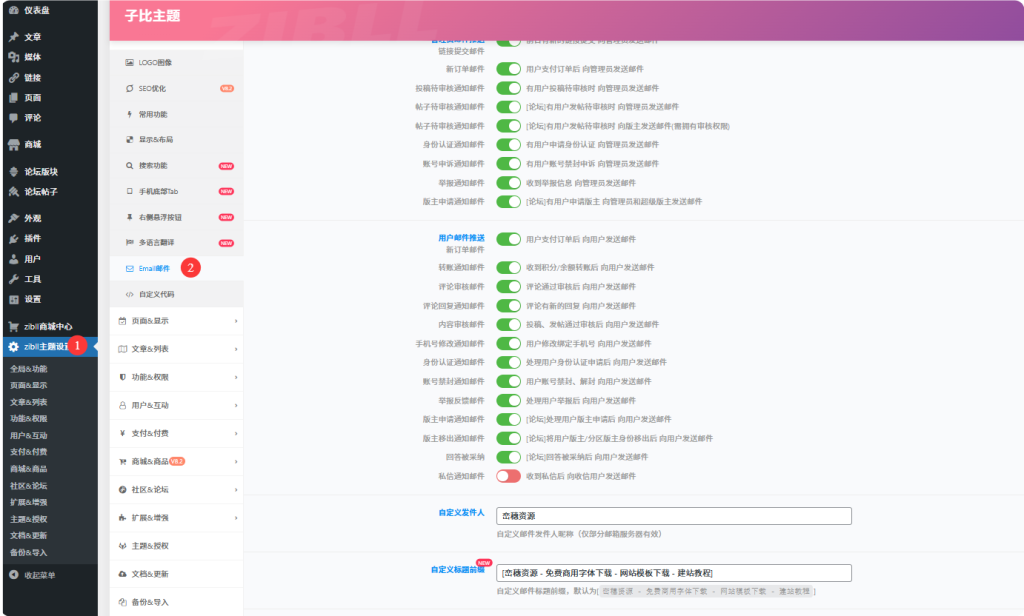Toggle the 转账通知邮件 switch
Screen dimensions: 1024x616
tap(508, 267)
